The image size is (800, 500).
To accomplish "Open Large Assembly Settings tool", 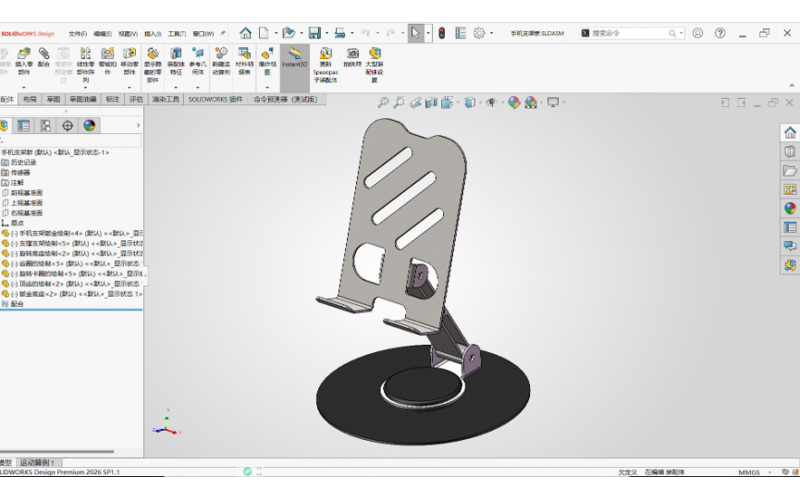I will (374, 65).
